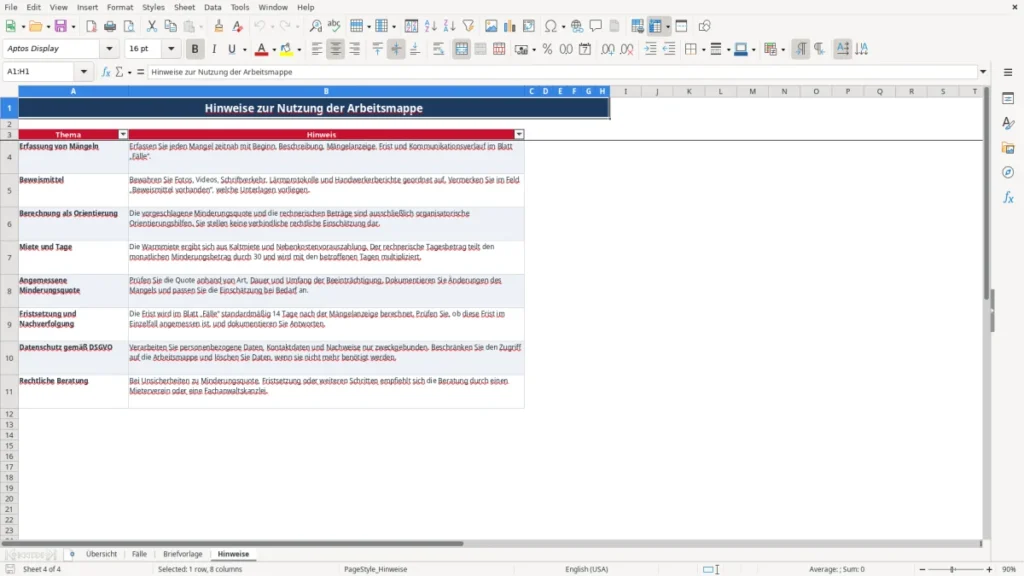The width and height of the screenshot is (1024, 576).
Task: Click Increase Indent
Action: tap(650, 49)
